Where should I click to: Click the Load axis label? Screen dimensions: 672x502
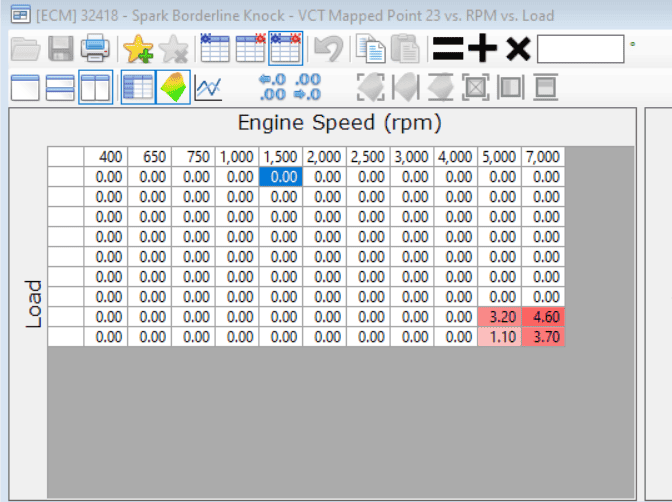pos(33,304)
